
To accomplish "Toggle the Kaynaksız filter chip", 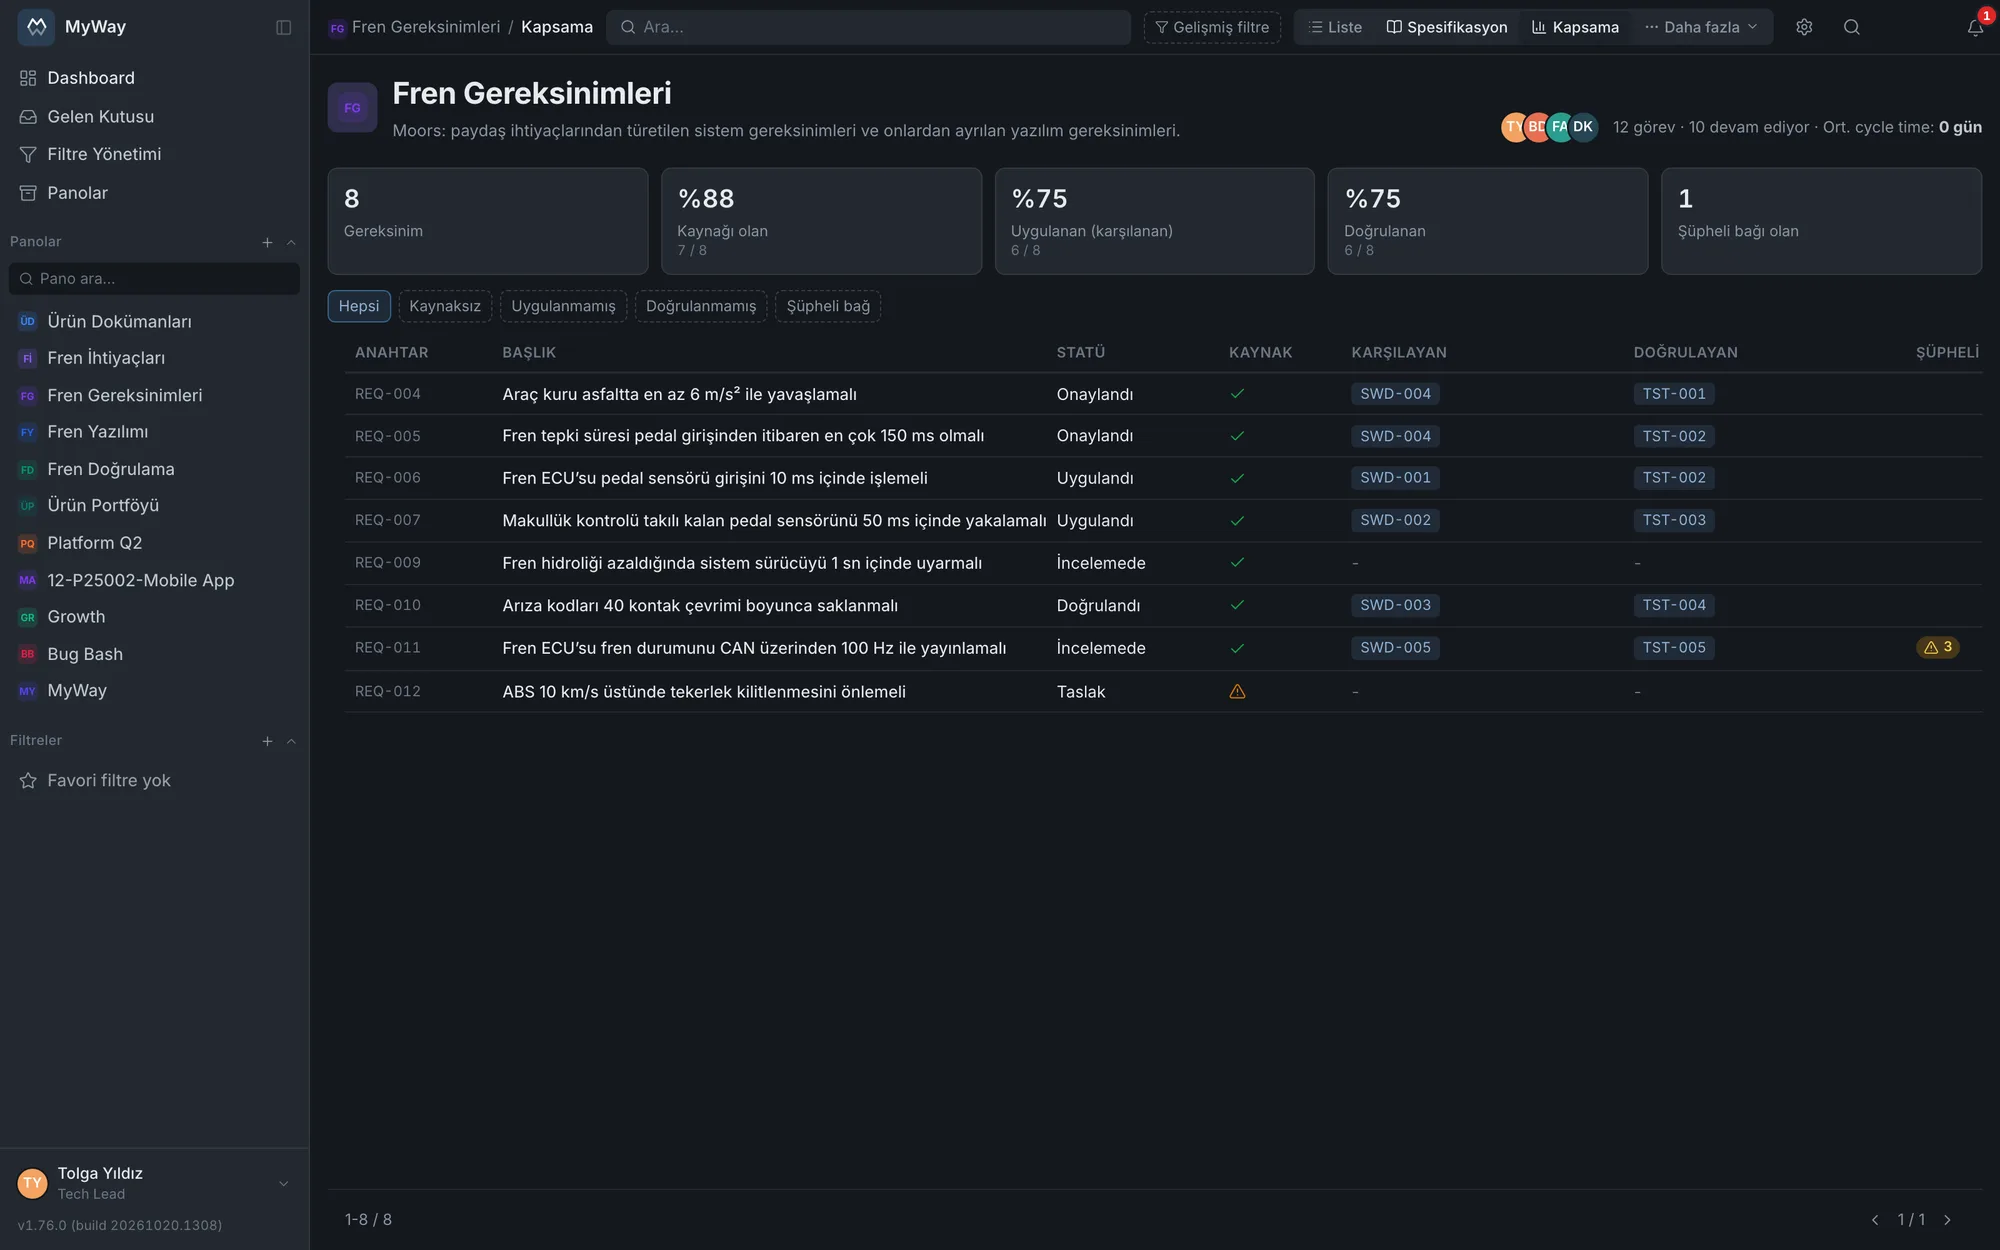I will 445,306.
